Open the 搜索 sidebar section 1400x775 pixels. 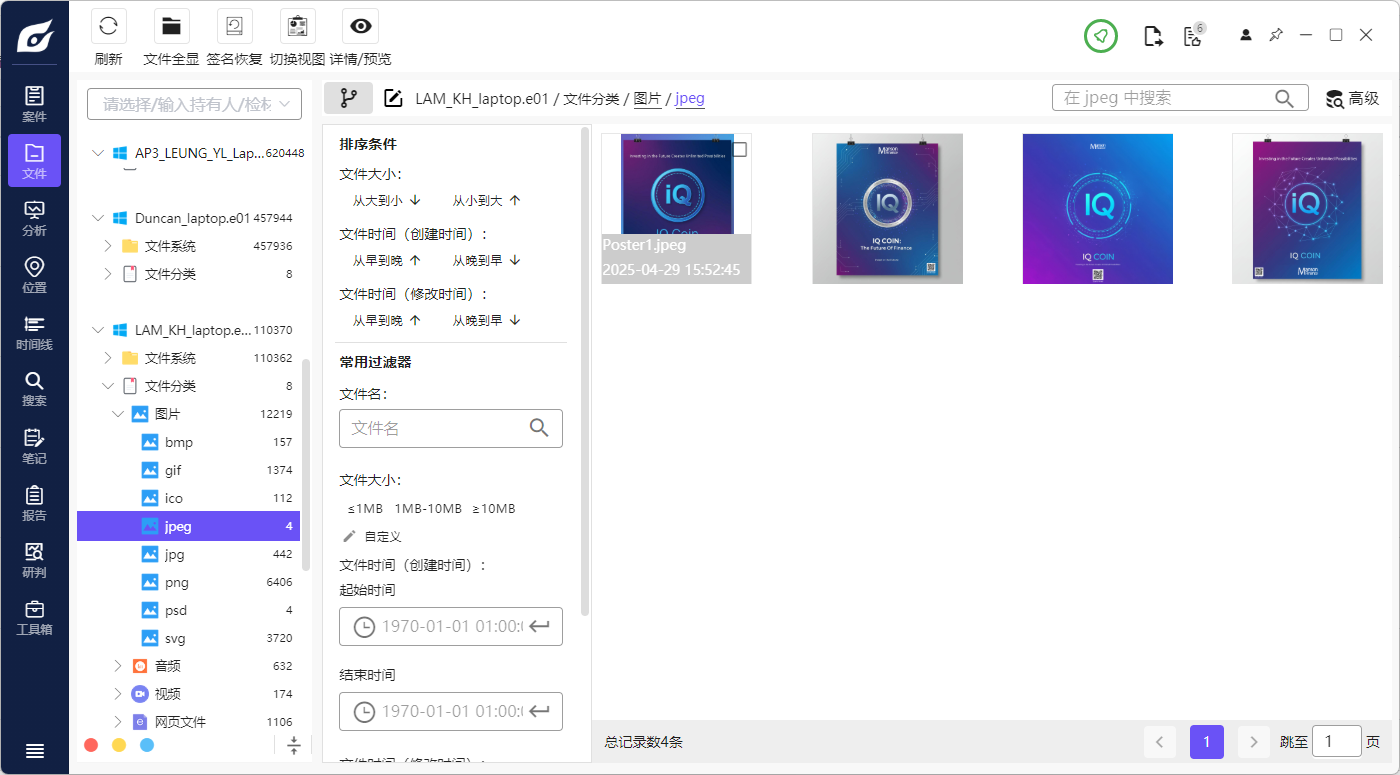coord(34,389)
